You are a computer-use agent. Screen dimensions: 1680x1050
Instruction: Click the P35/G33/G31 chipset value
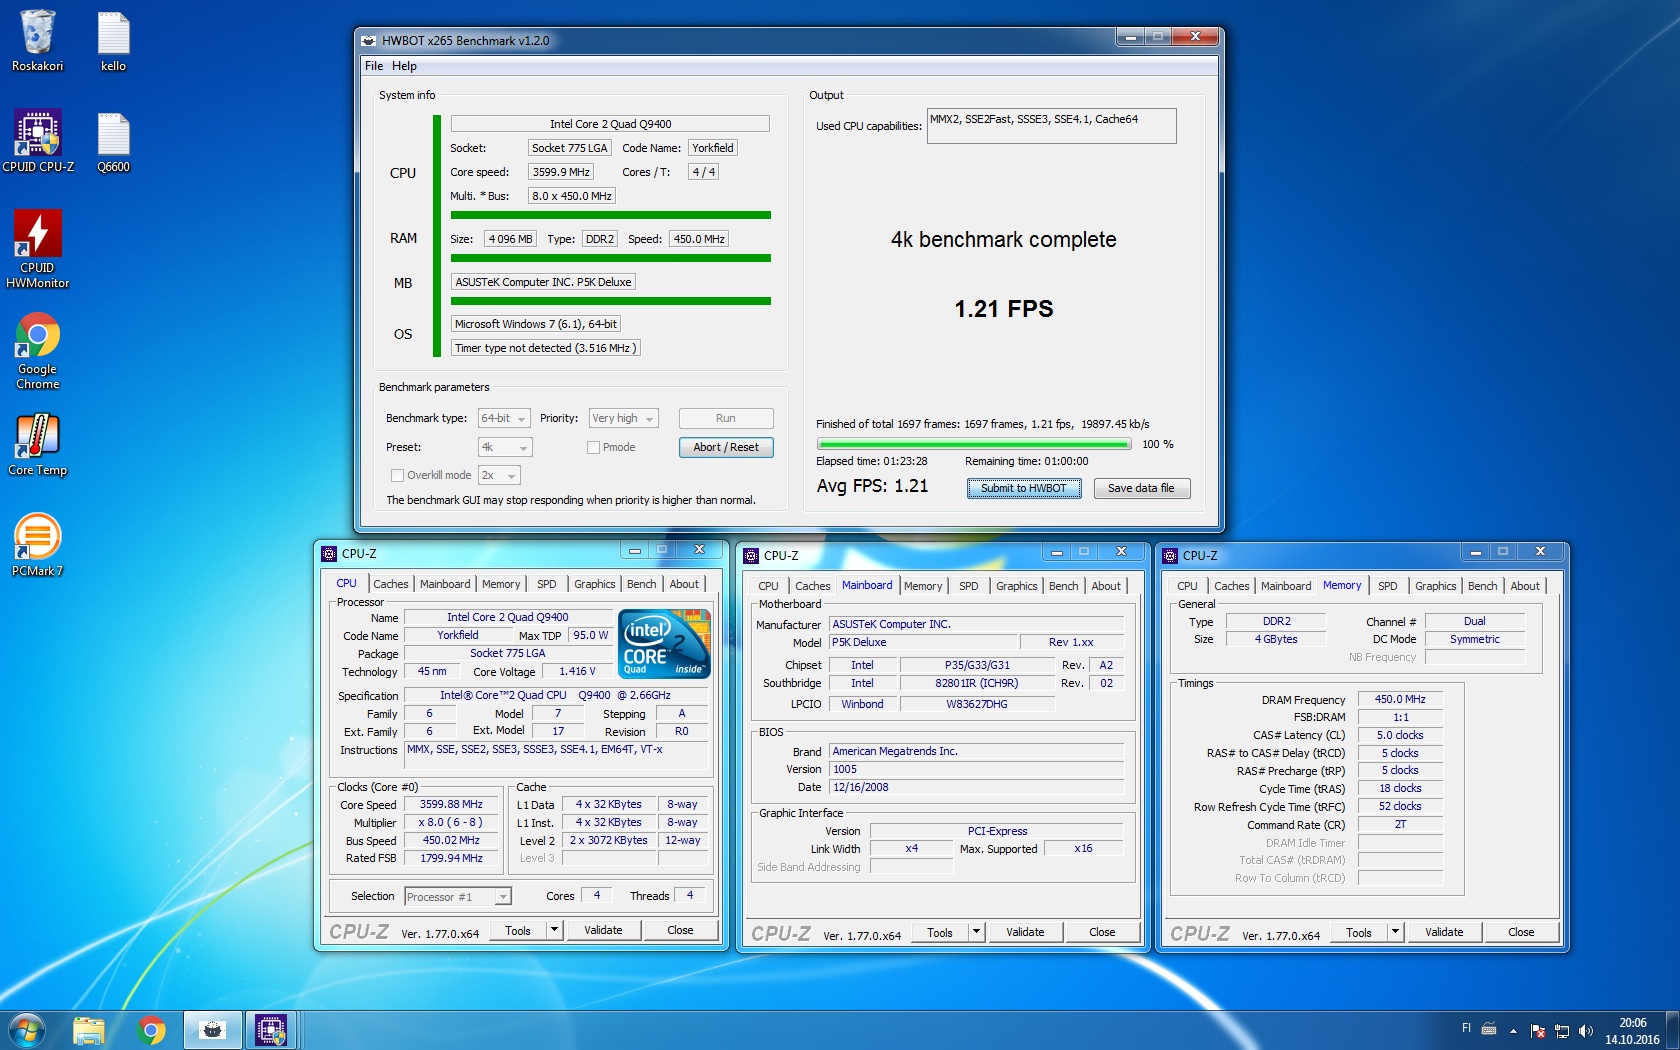pyautogui.click(x=977, y=665)
